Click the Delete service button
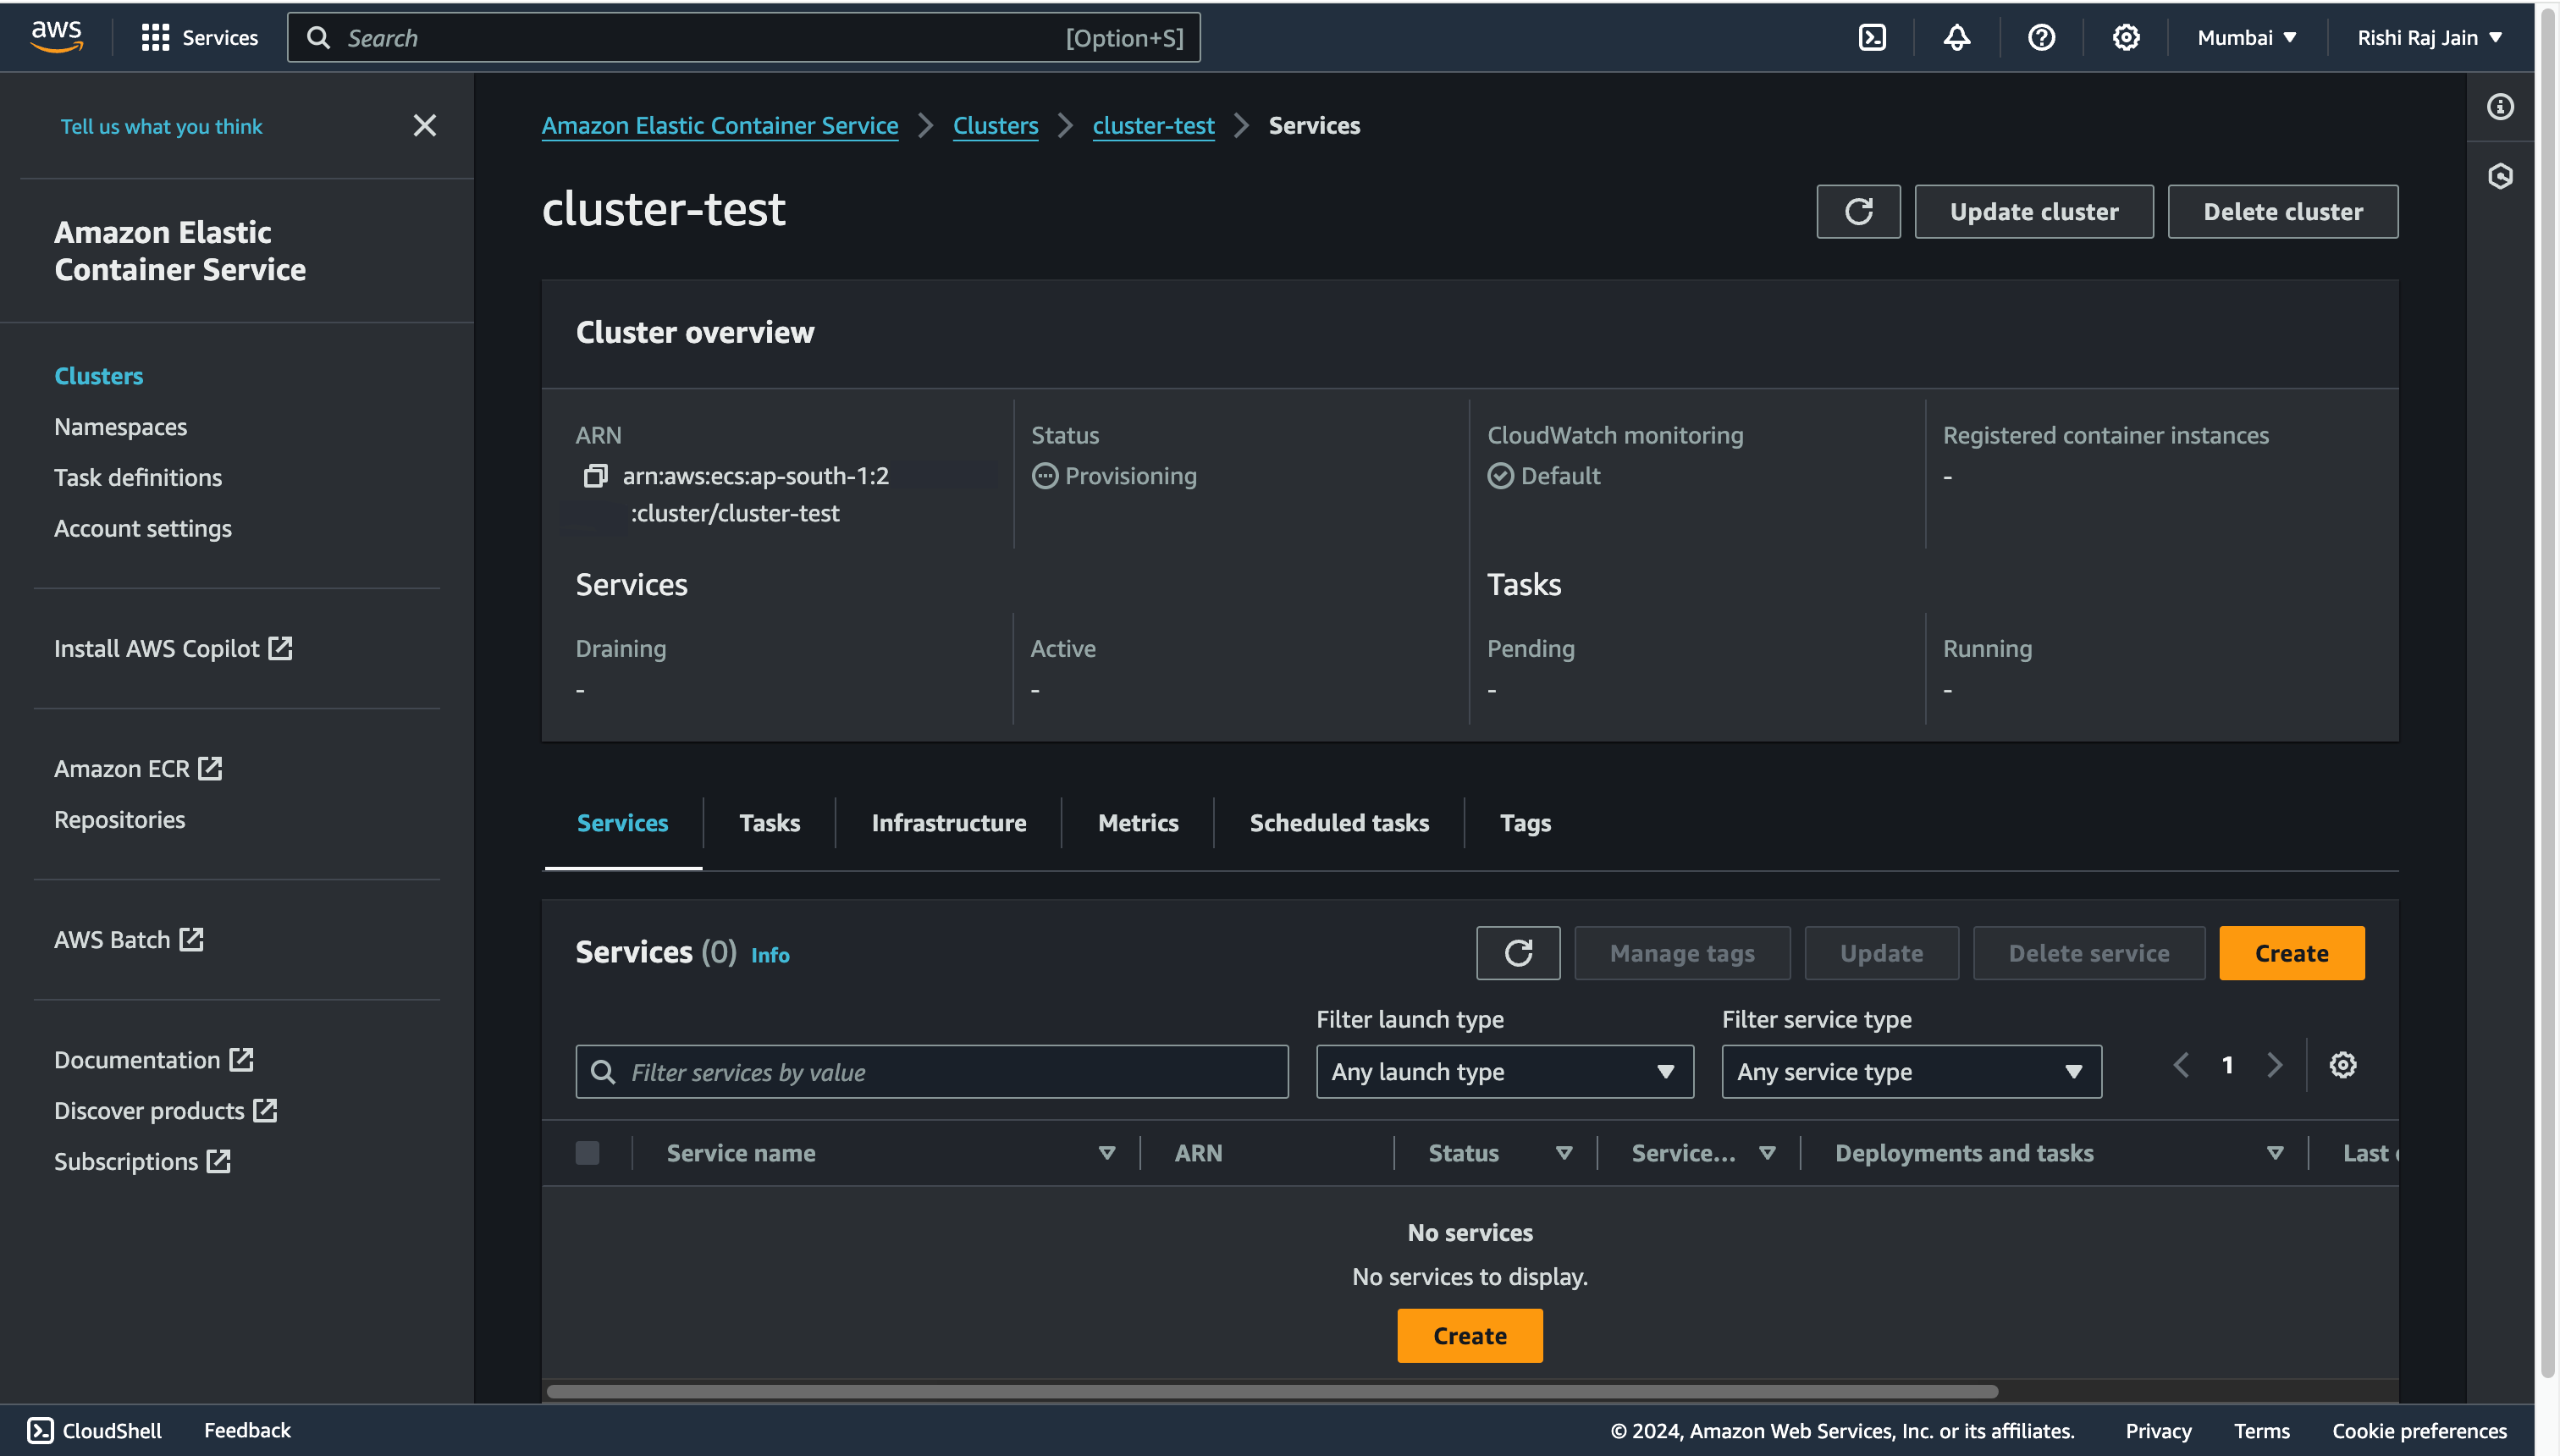 pyautogui.click(x=2089, y=953)
